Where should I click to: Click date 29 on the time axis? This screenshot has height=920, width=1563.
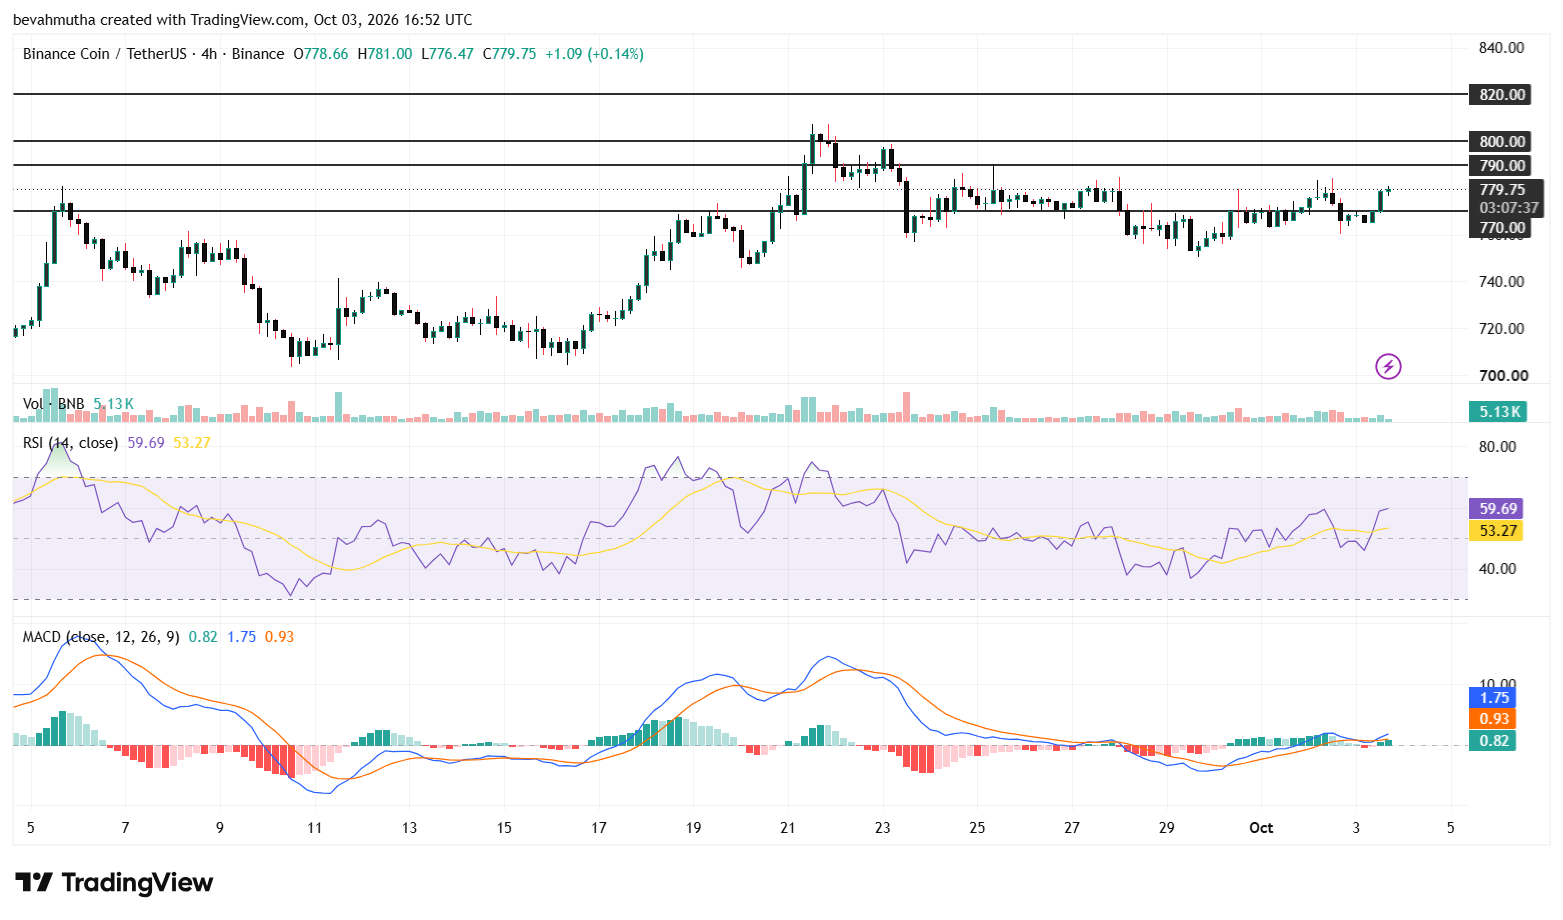pyautogui.click(x=1167, y=828)
